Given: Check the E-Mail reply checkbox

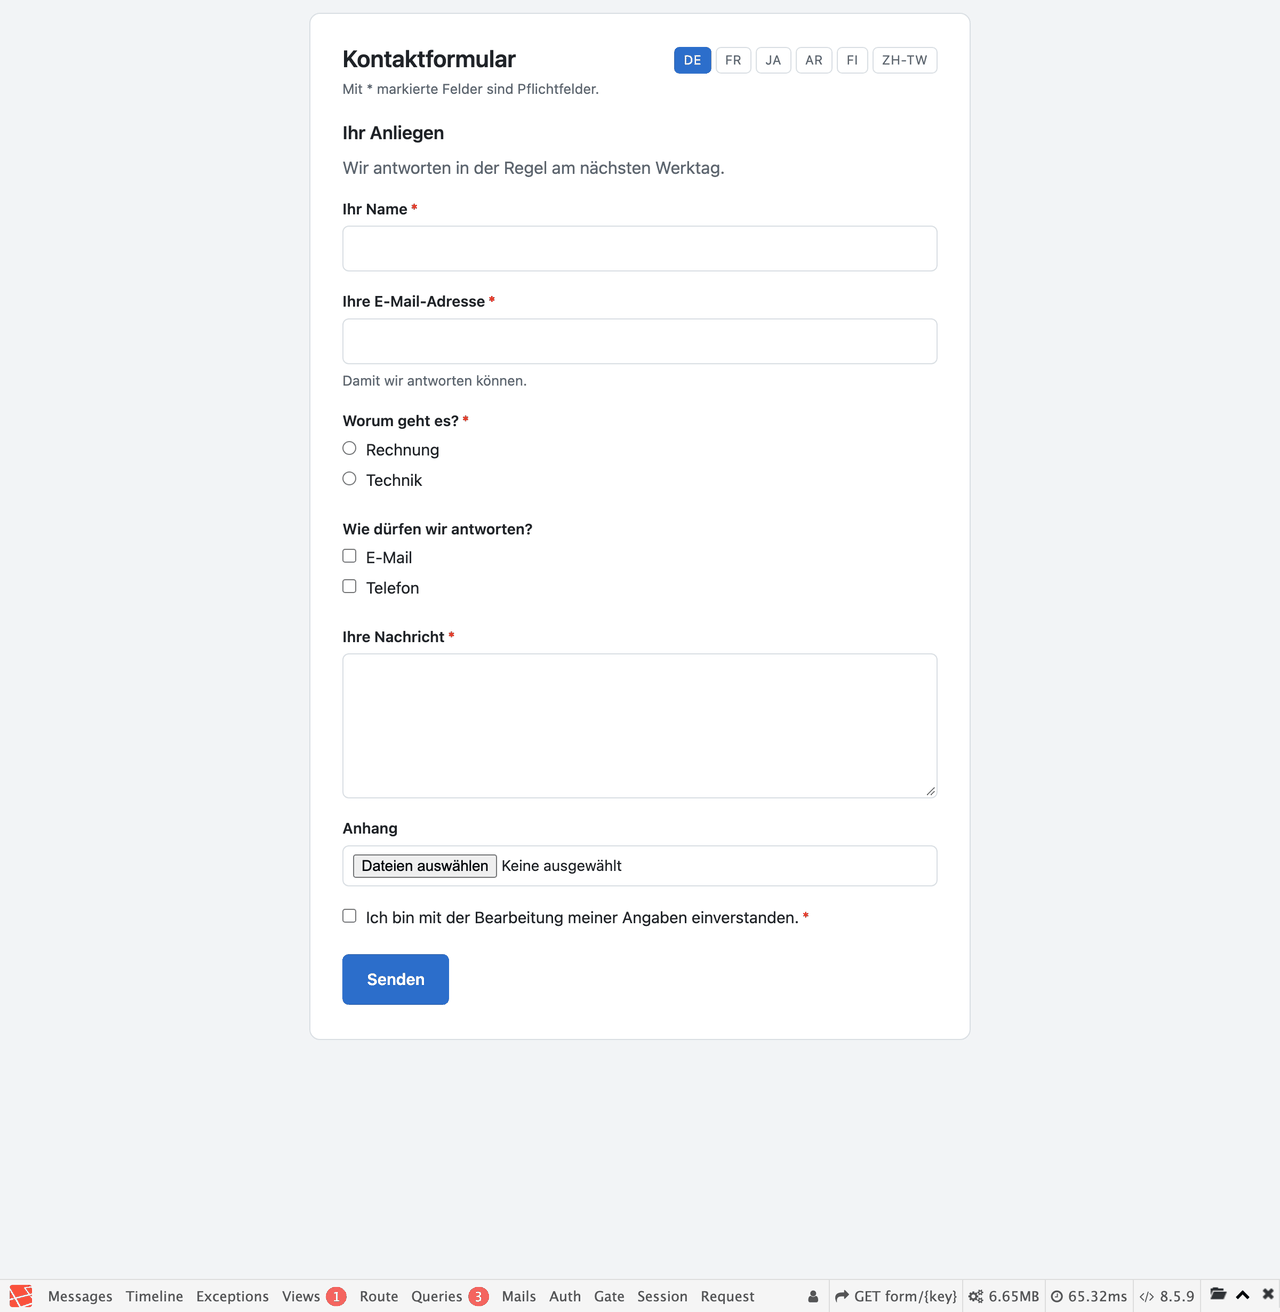Looking at the screenshot, I should coord(349,556).
